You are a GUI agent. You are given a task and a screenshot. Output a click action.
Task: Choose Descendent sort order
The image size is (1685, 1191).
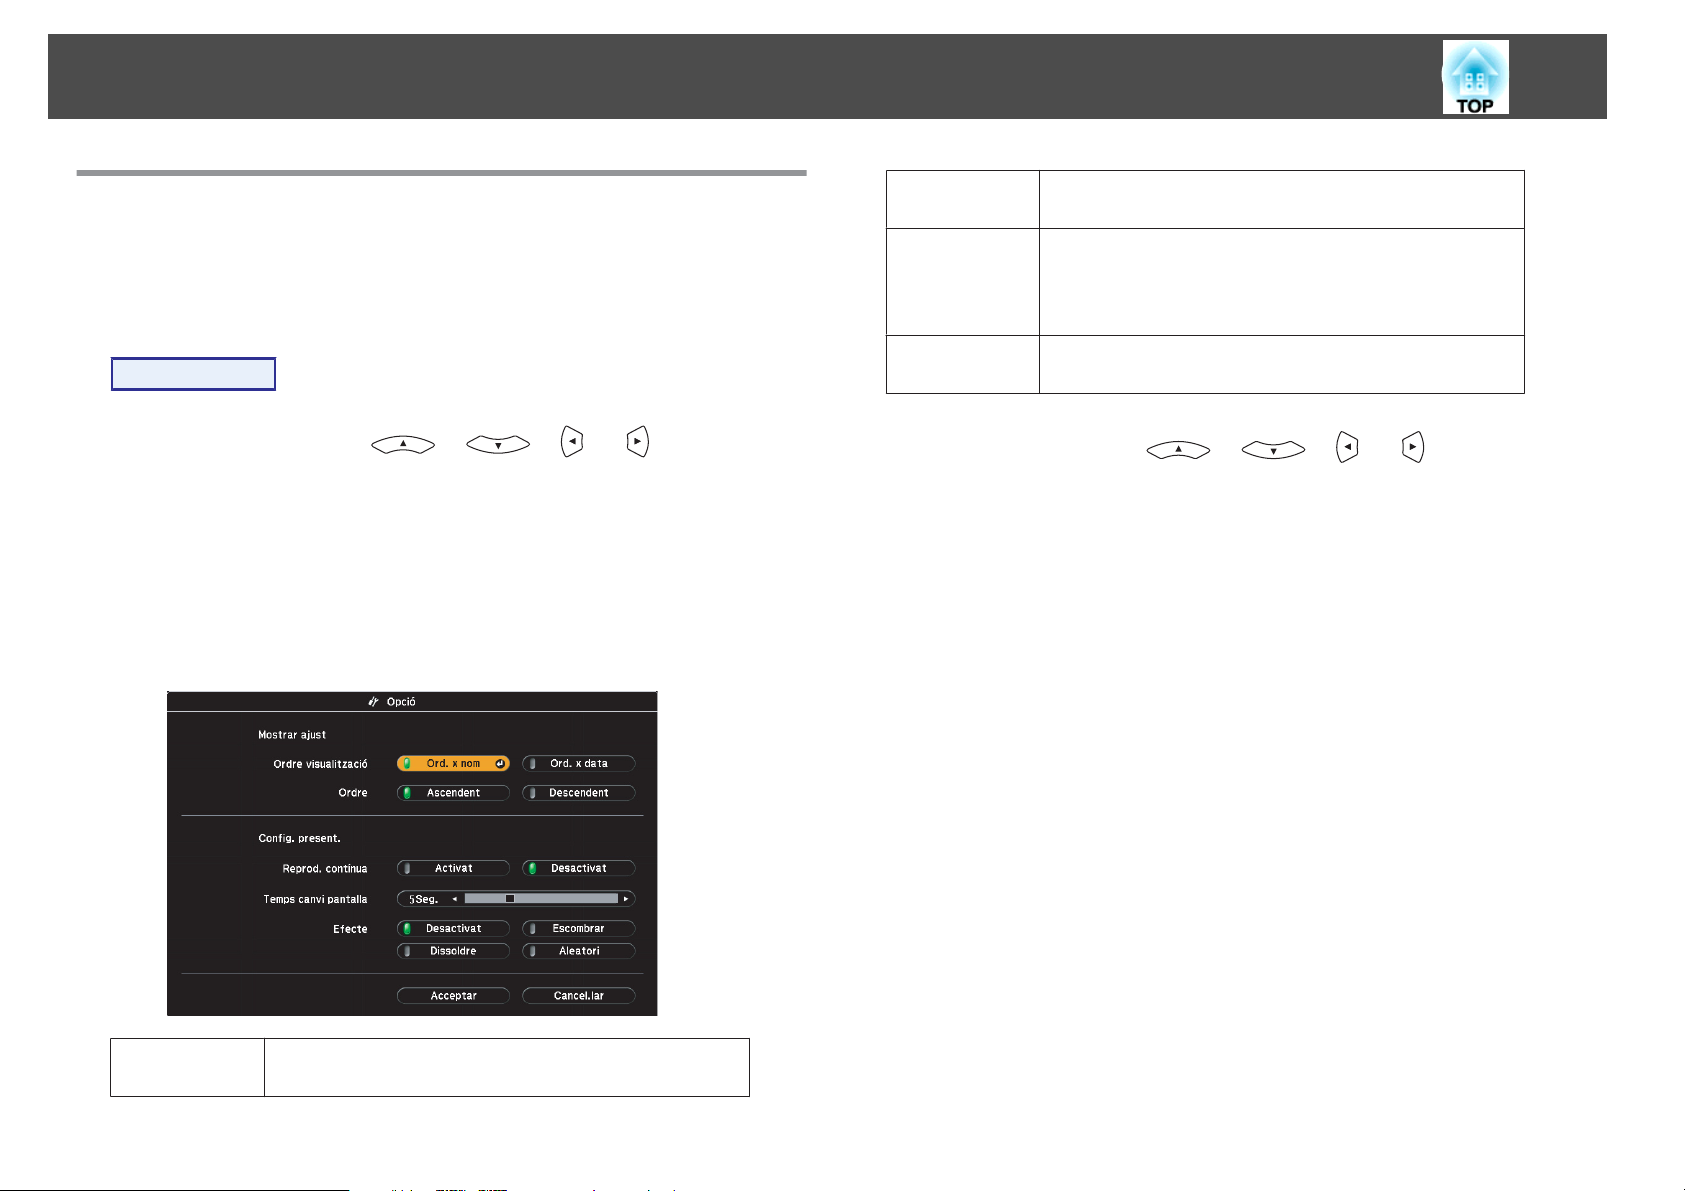tap(579, 793)
